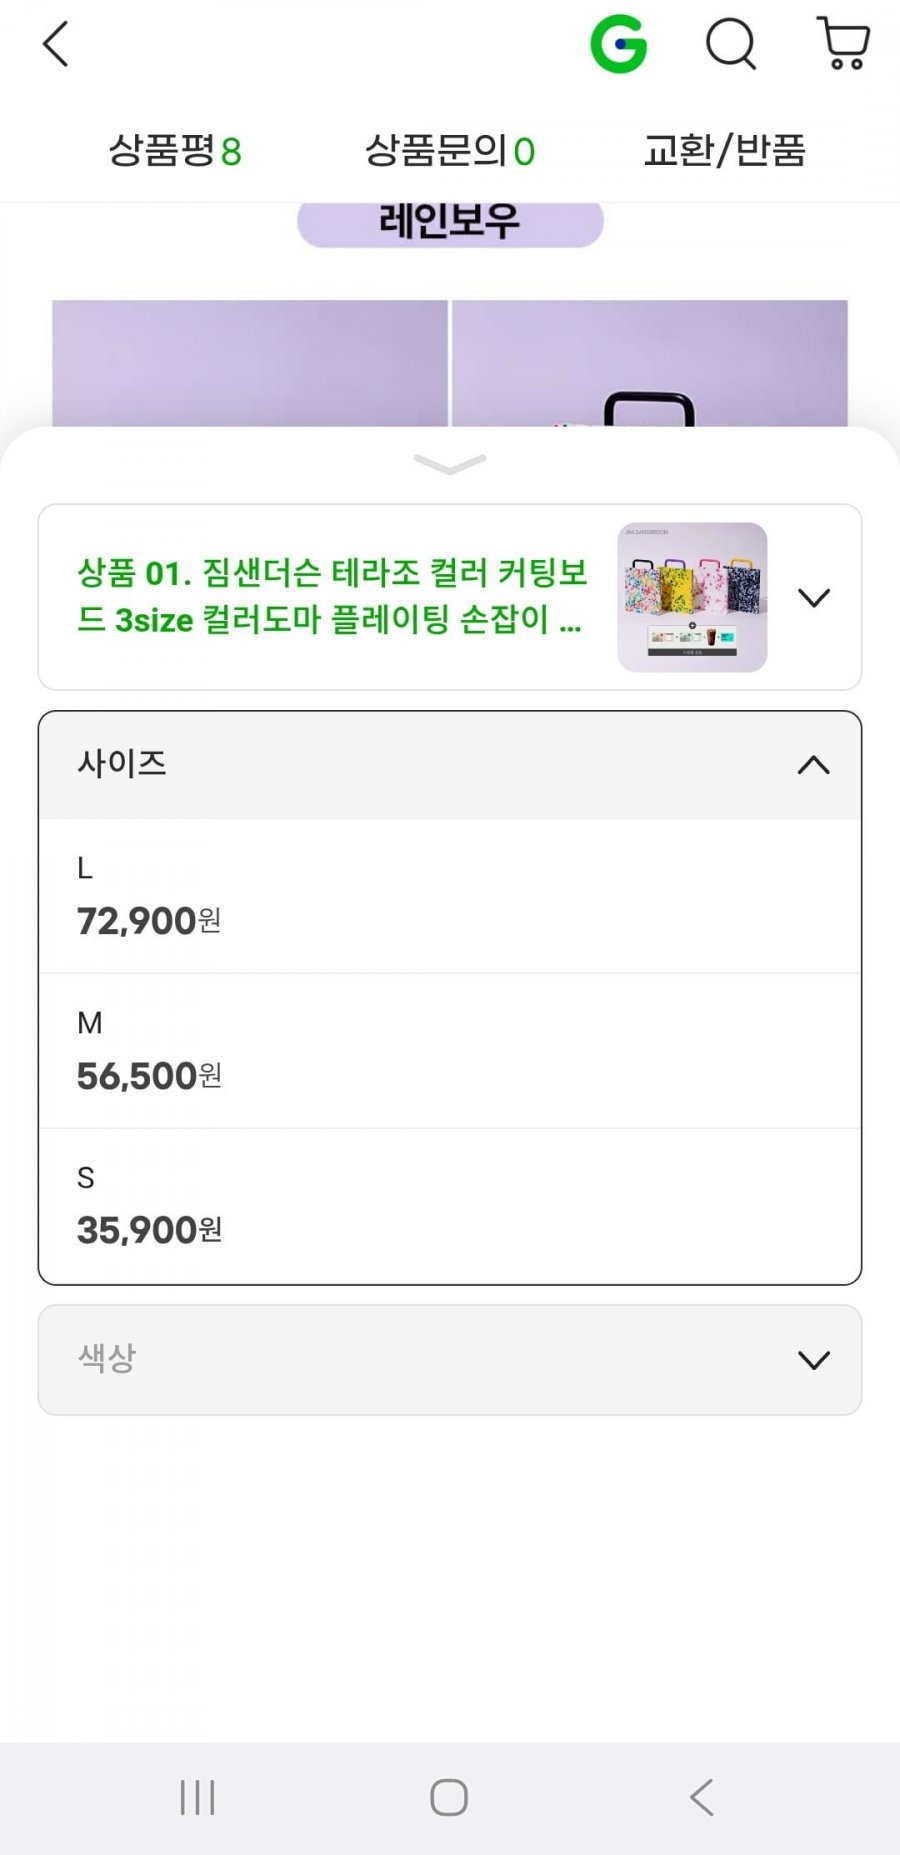
Task: Tap the back arrow at top left
Action: pos(56,45)
